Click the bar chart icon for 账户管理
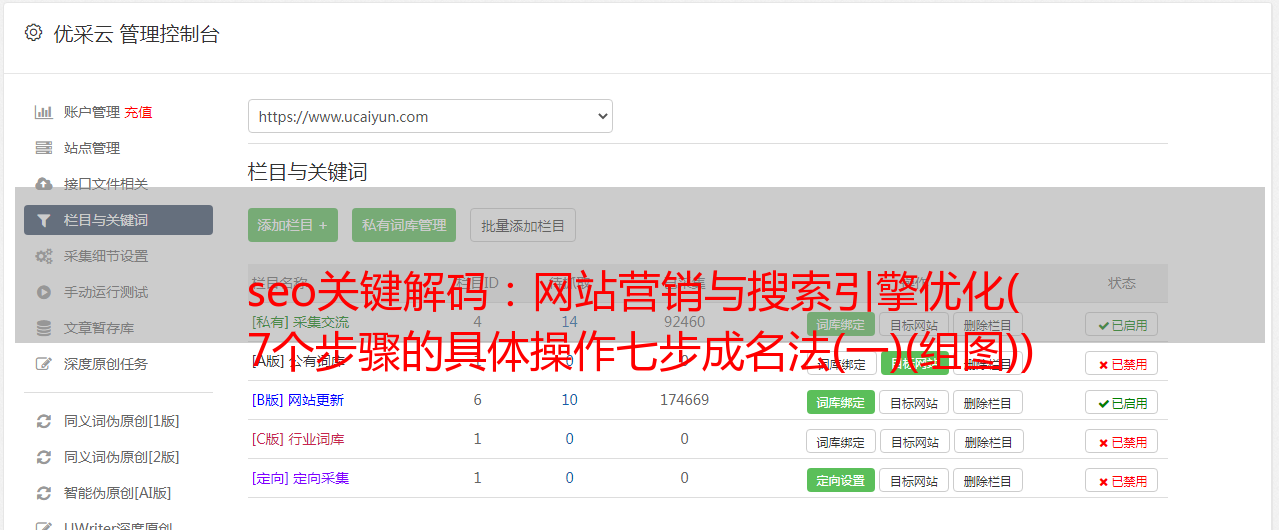This screenshot has height=530, width=1279. 44,112
